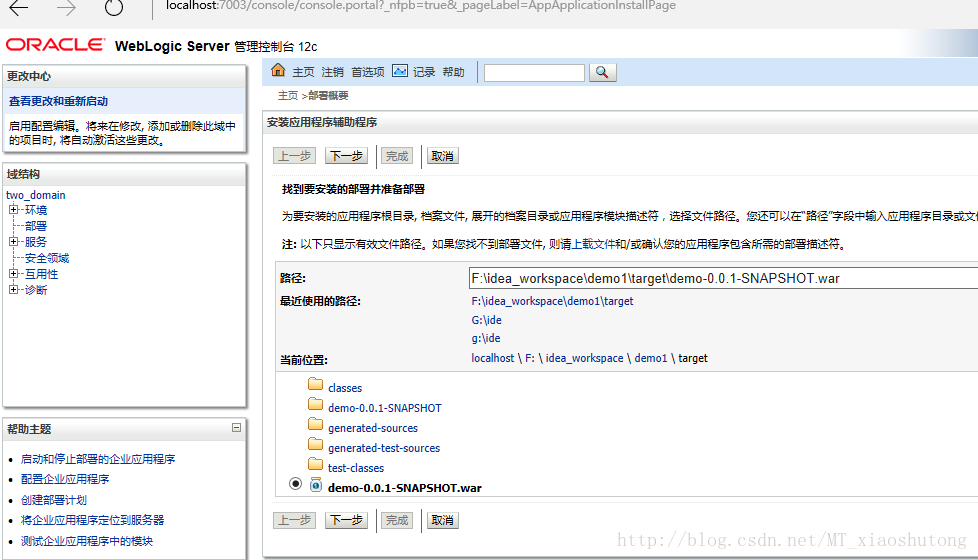Image resolution: width=978 pixels, height=560 pixels.
Task: Click 注销 in the toolbar
Action: [x=332, y=72]
